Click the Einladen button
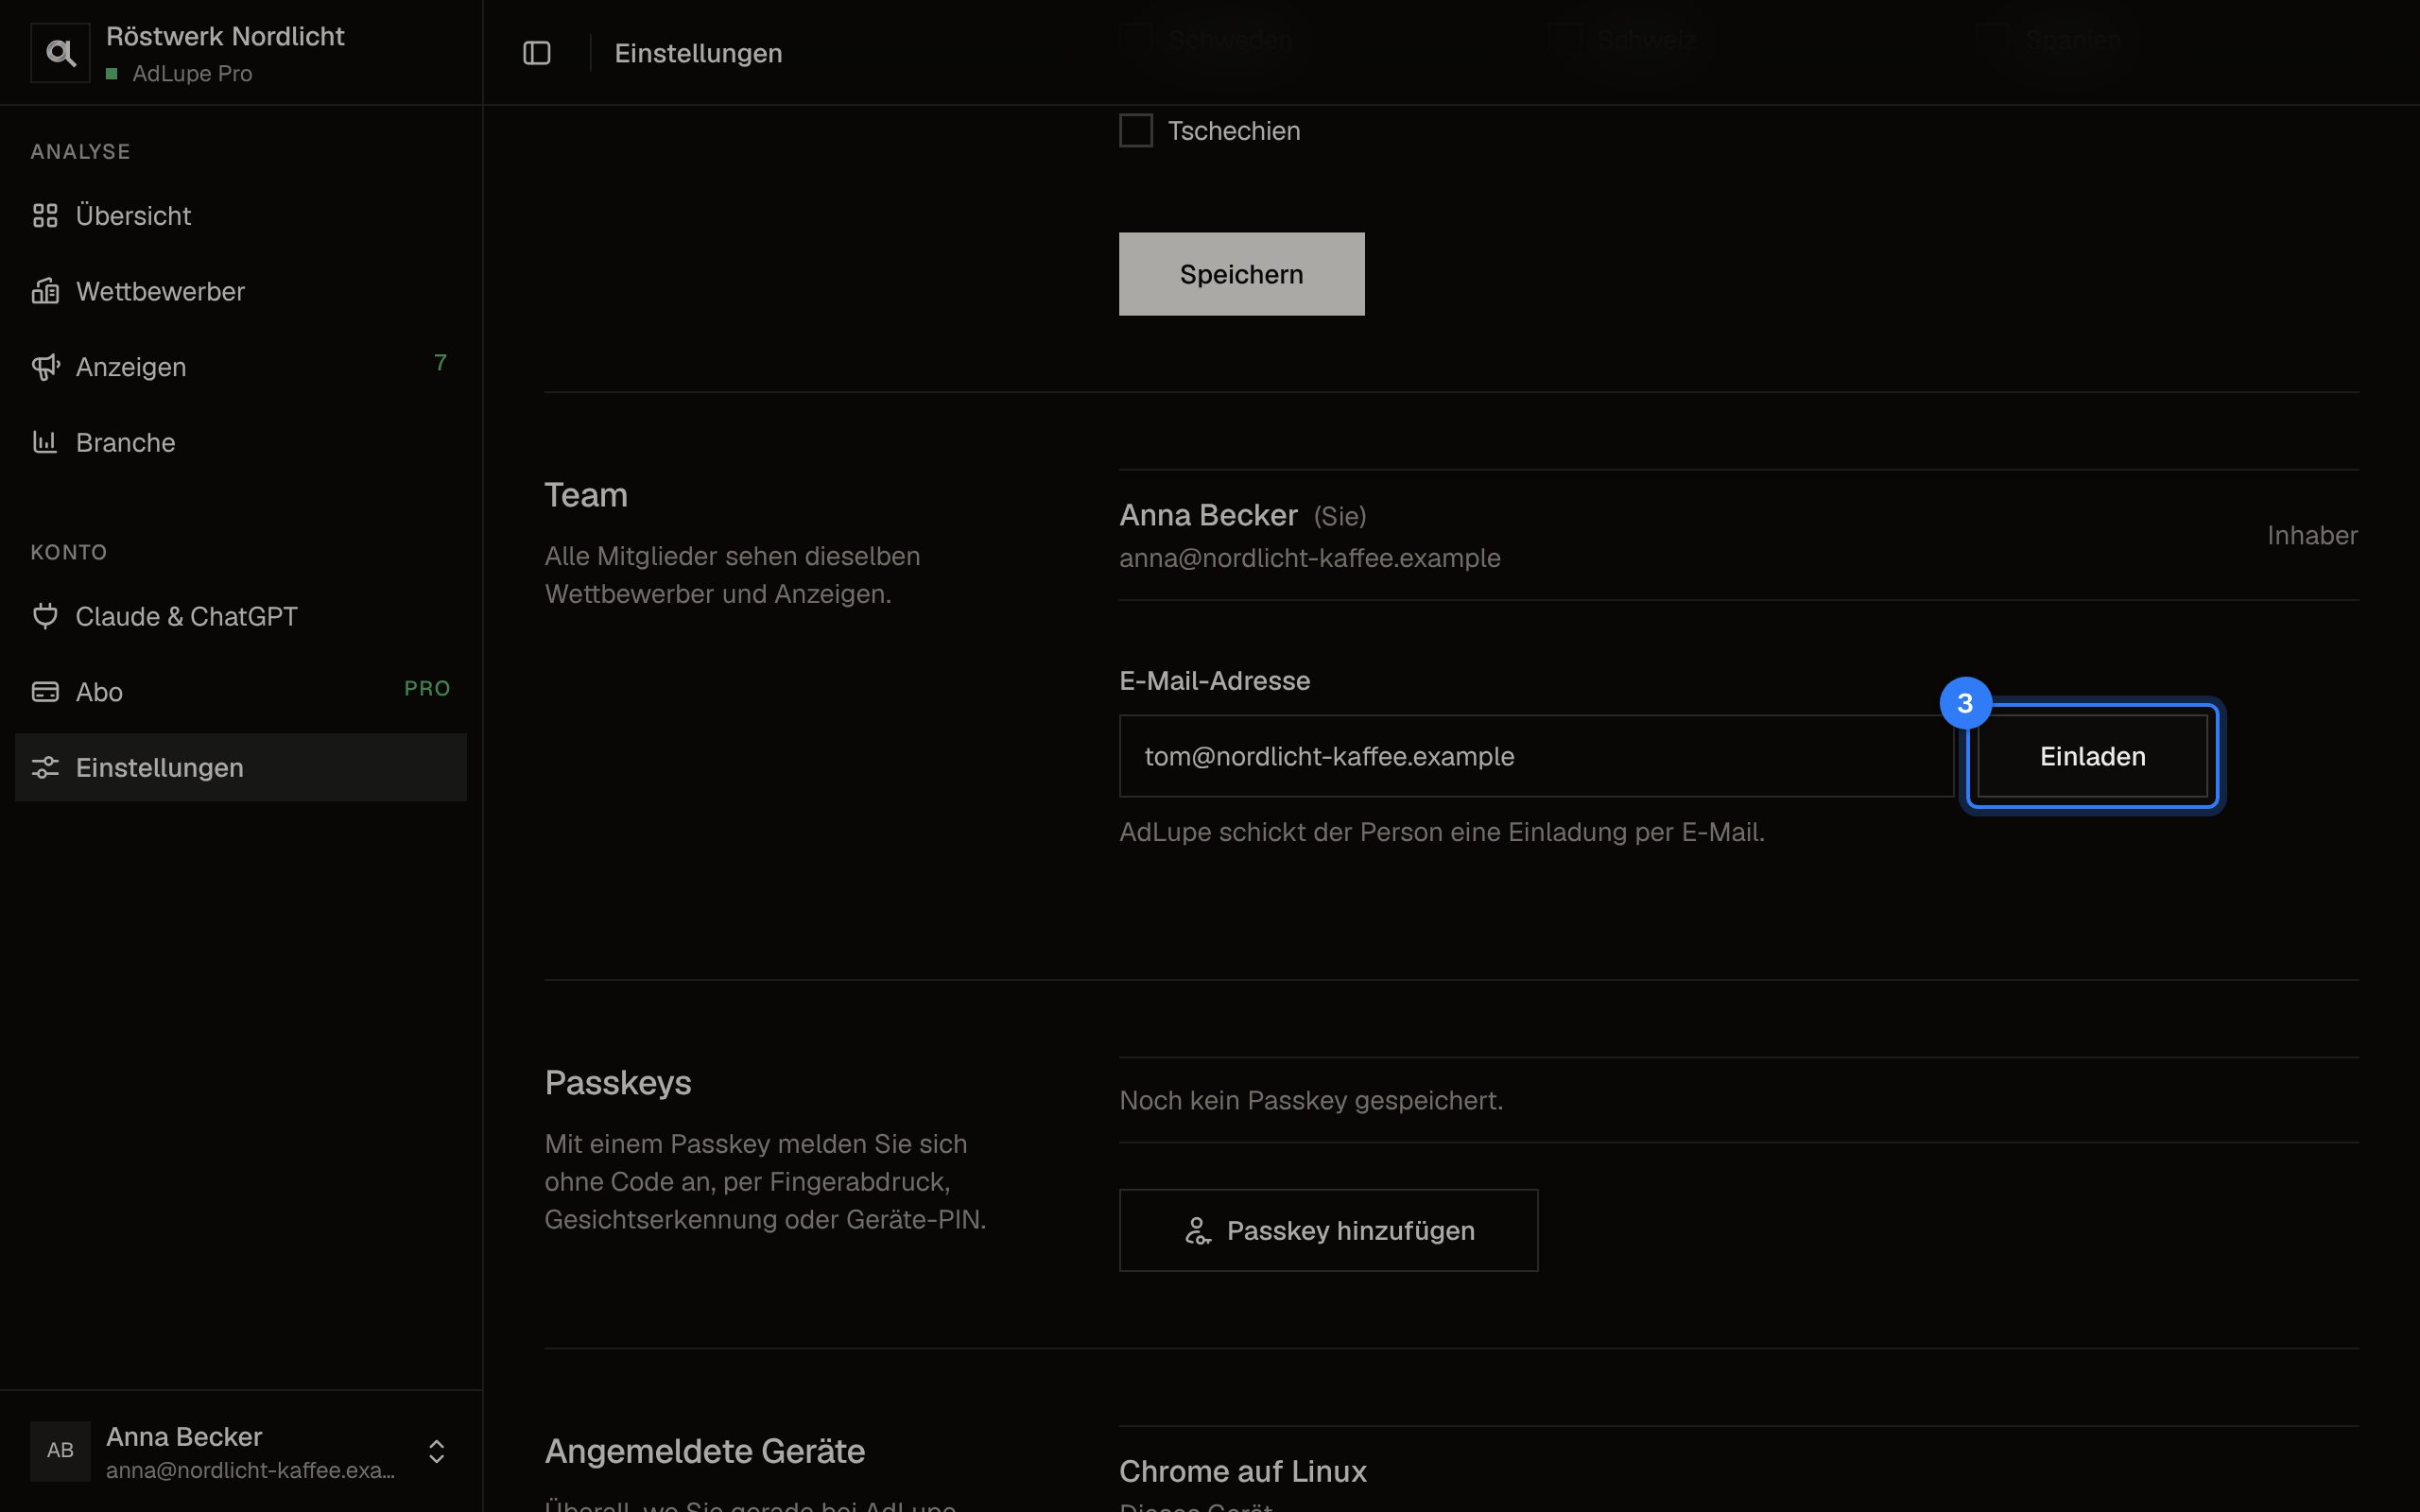Image resolution: width=2420 pixels, height=1512 pixels. tap(2092, 756)
